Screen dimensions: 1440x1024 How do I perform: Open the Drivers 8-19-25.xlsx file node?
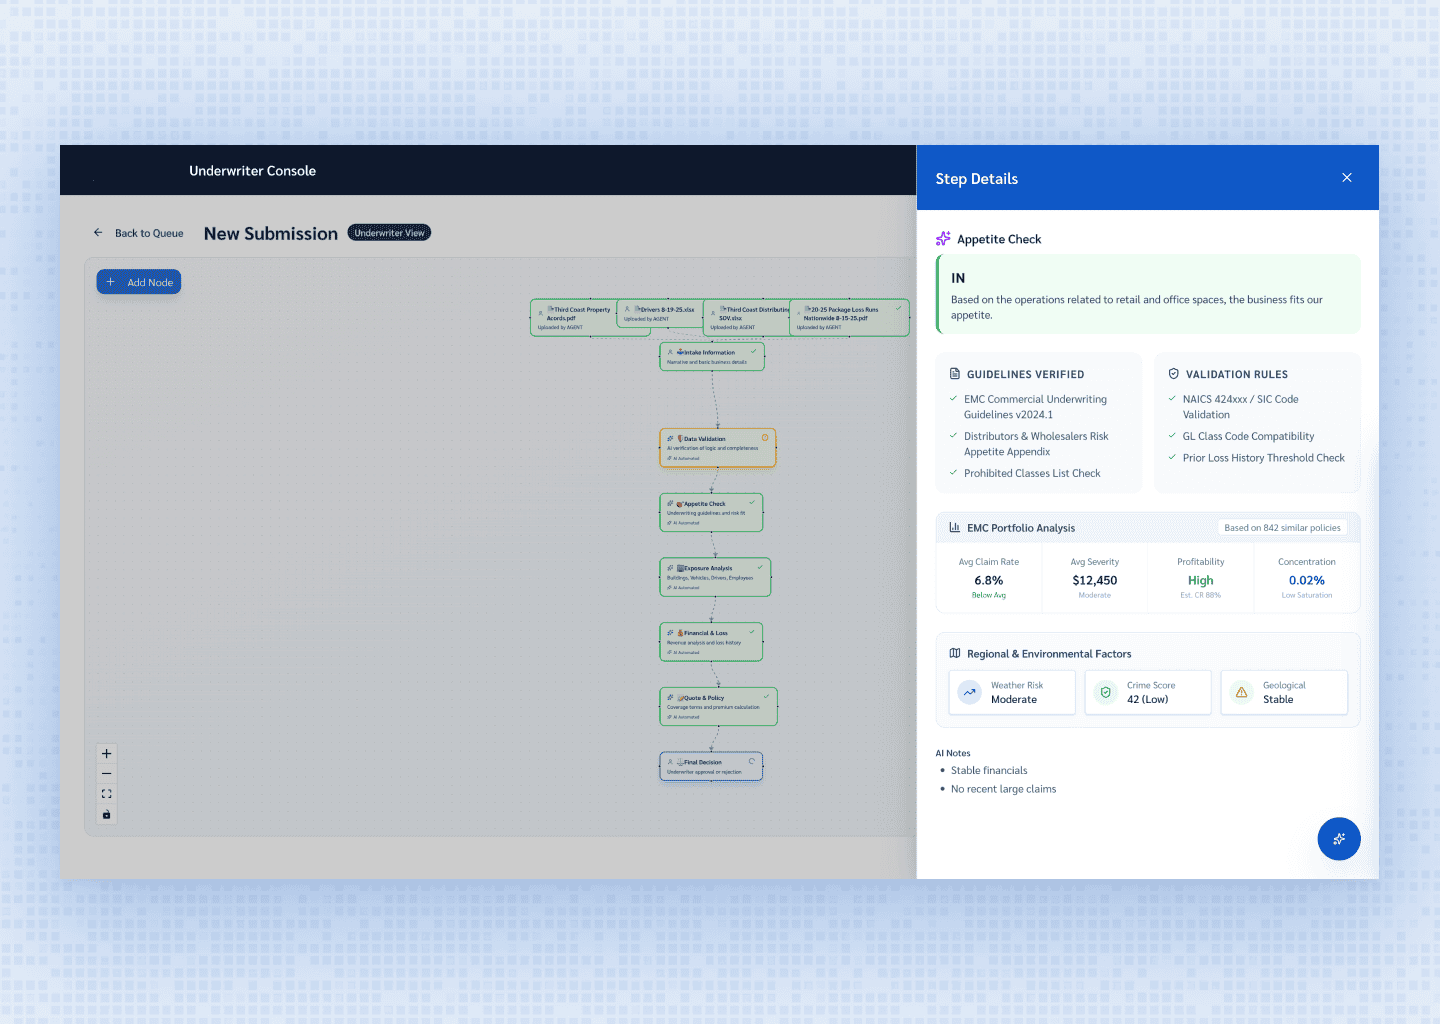click(660, 314)
